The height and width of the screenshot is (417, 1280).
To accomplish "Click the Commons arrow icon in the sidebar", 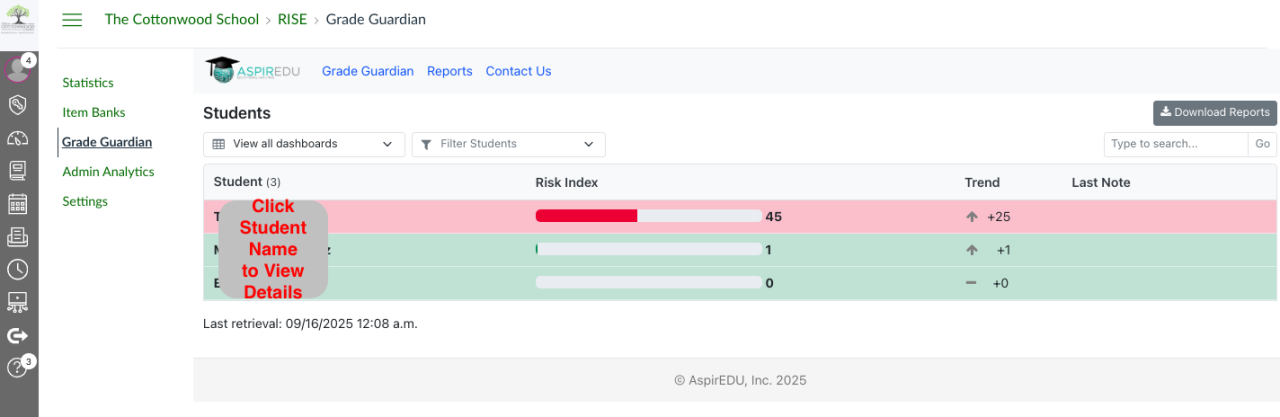I will tap(17, 335).
